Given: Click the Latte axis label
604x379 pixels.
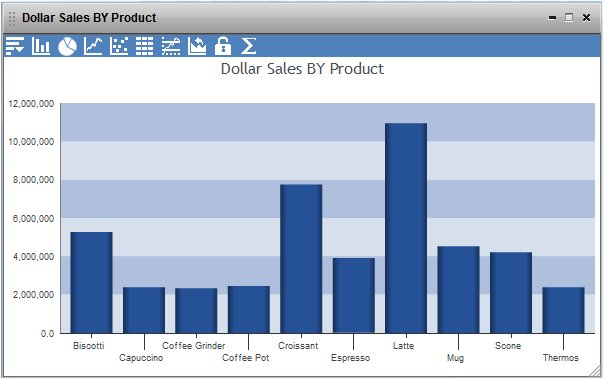Looking at the screenshot, I should point(403,345).
